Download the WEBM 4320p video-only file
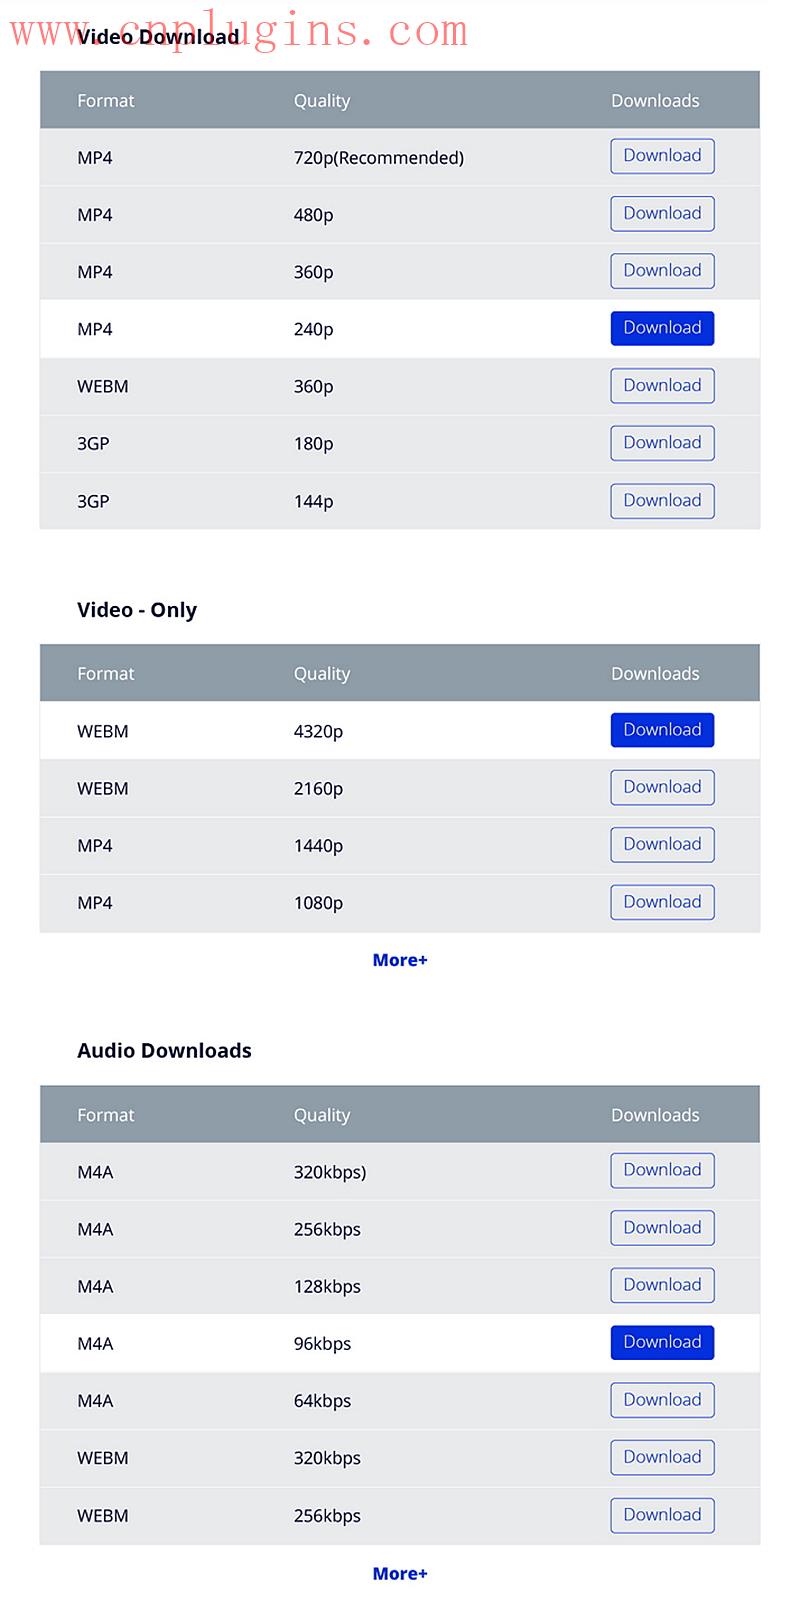Viewport: 800px width, 1620px height. (662, 730)
